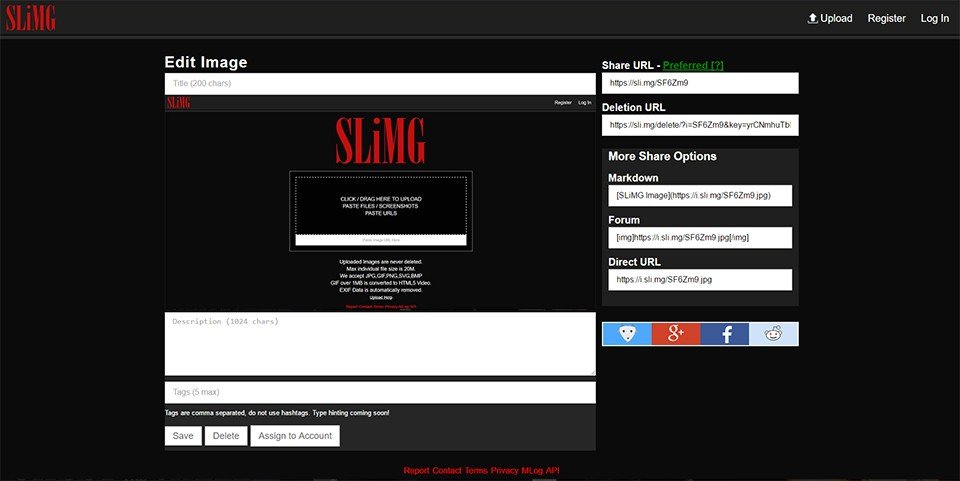Open the MLog footer link
This screenshot has width=960, height=481.
point(532,471)
